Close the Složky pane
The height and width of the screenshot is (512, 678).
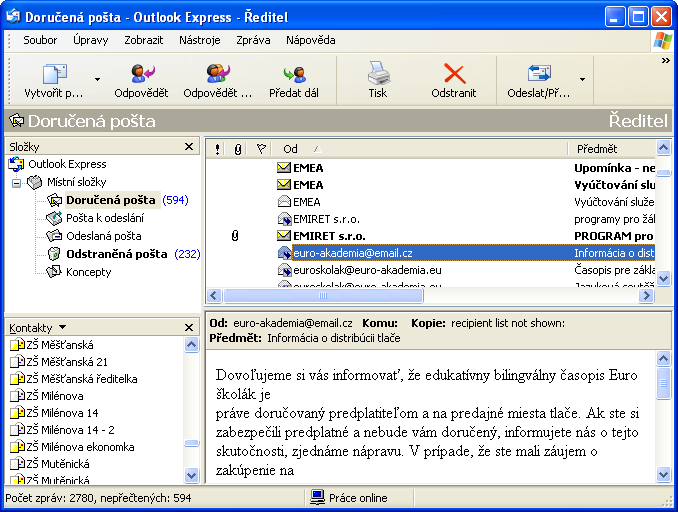point(189,147)
